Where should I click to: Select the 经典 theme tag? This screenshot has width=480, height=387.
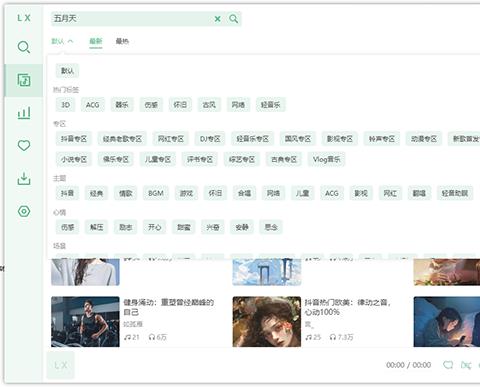click(x=96, y=193)
